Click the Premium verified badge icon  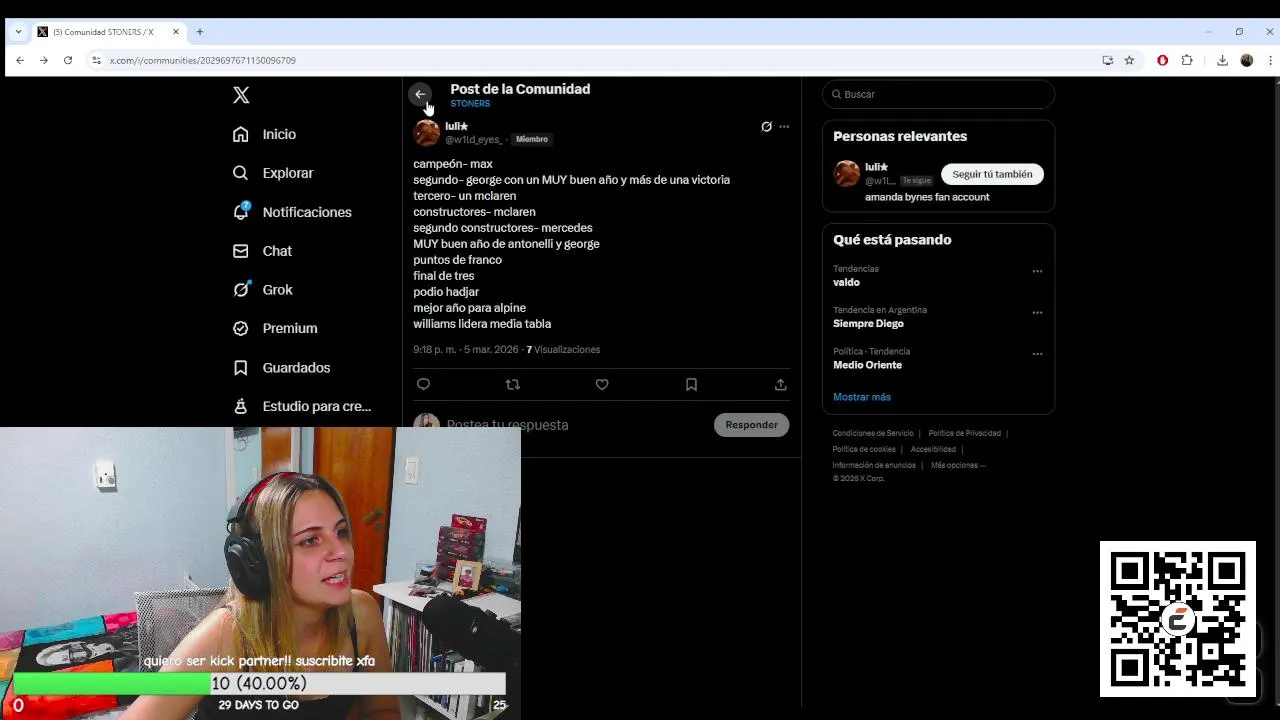(x=240, y=328)
